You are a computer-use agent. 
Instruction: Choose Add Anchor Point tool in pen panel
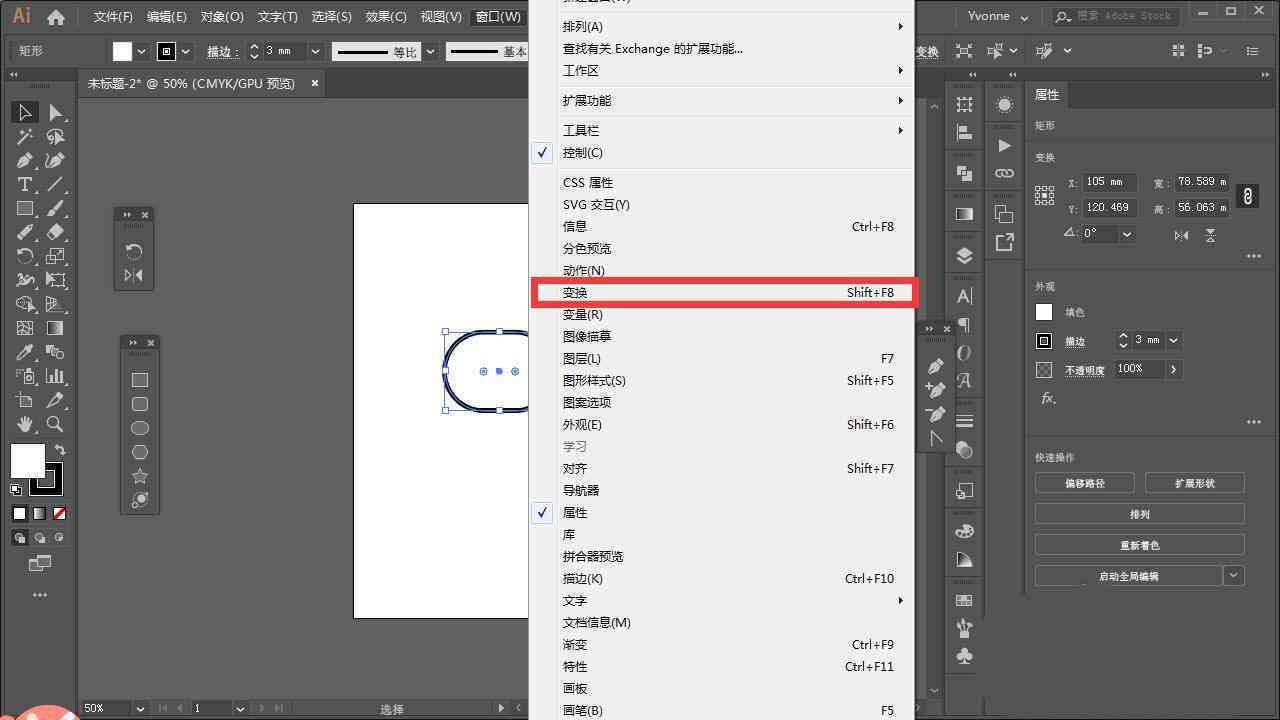click(x=936, y=390)
